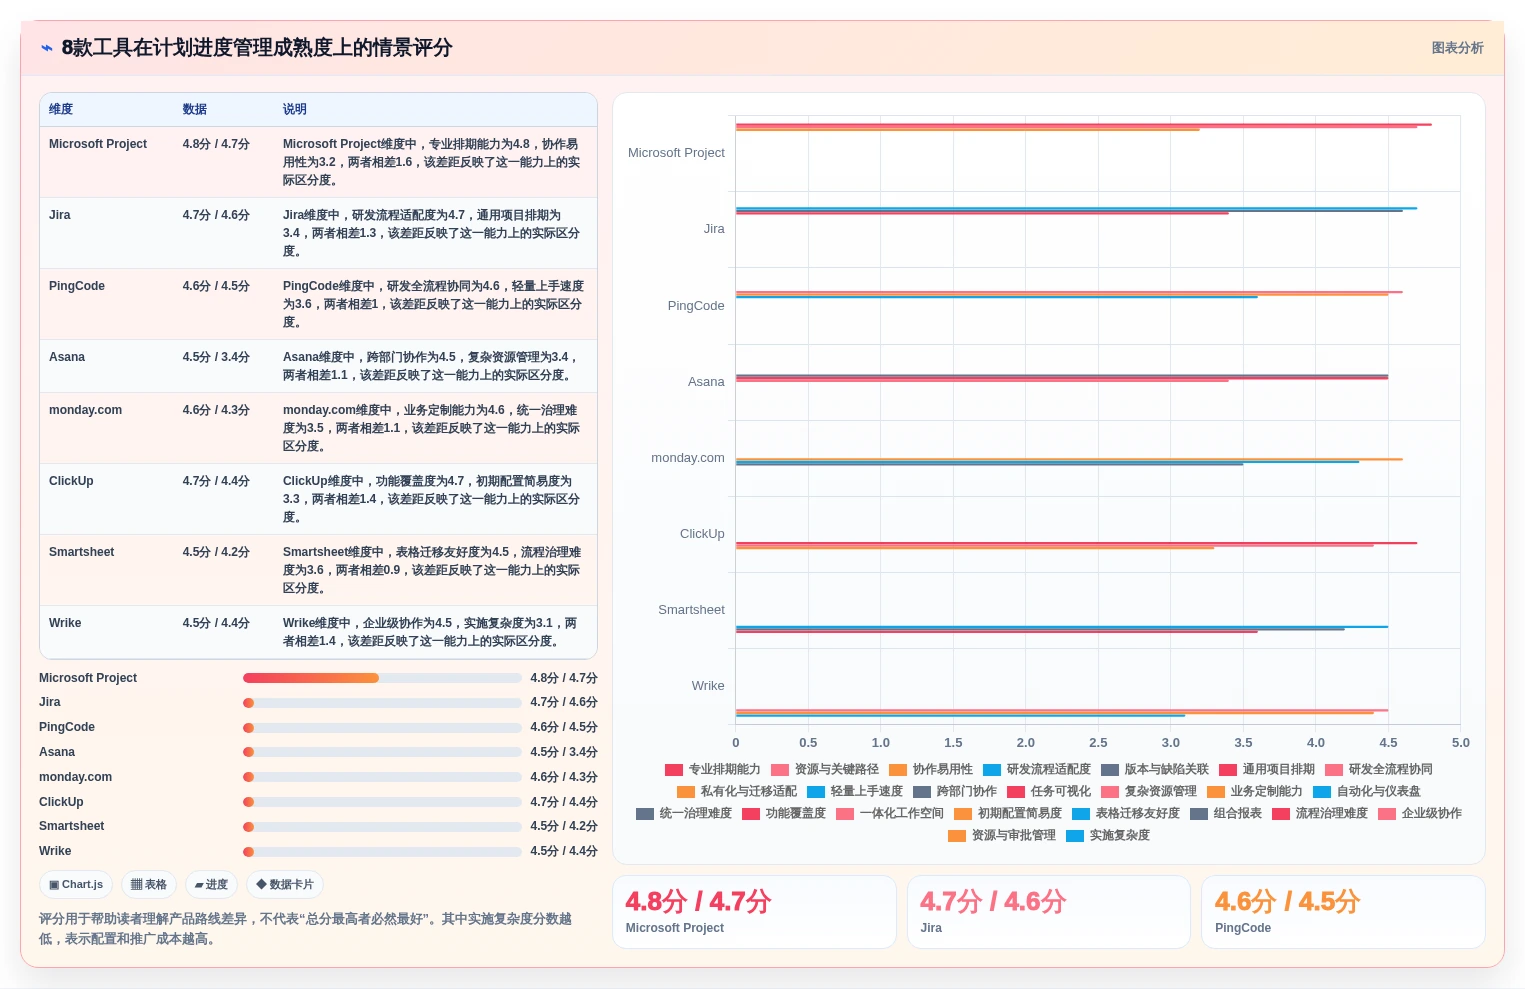Click the 统一治理难度 legend color swatch
Viewport: 1525px width, 989px height.
[x=644, y=814]
